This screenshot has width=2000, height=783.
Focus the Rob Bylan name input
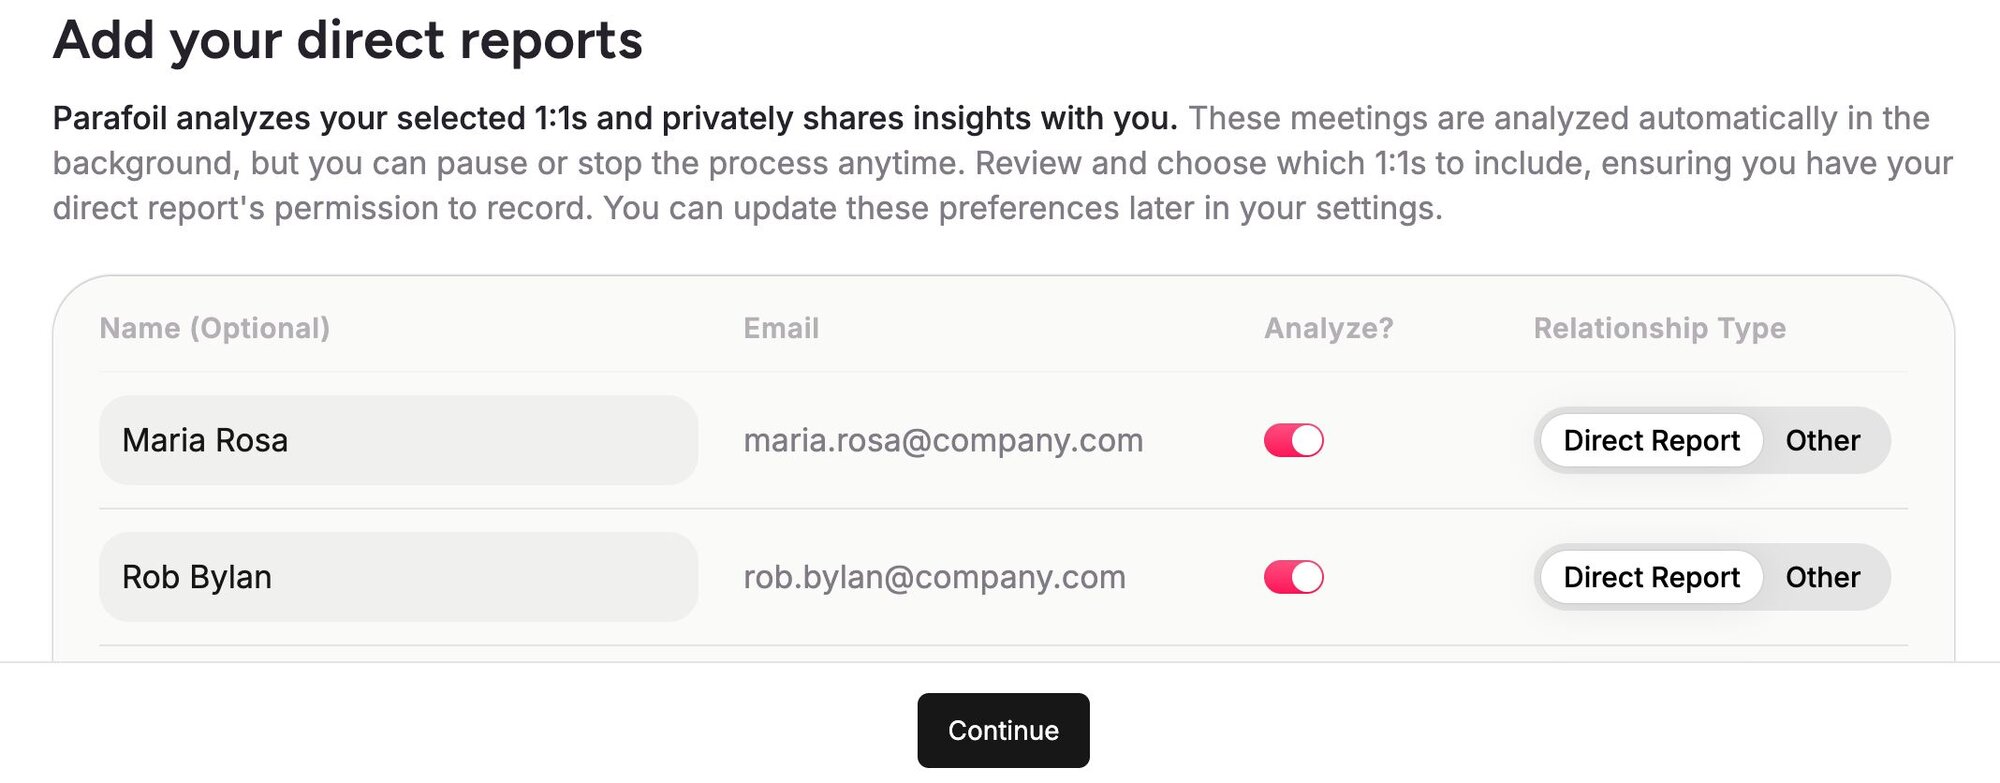pyautogui.click(x=398, y=577)
